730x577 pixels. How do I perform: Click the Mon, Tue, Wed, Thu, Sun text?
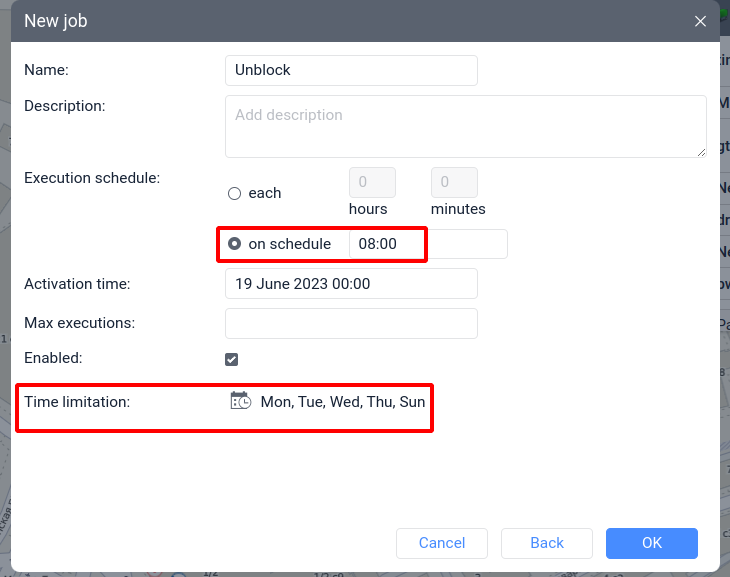[342, 402]
